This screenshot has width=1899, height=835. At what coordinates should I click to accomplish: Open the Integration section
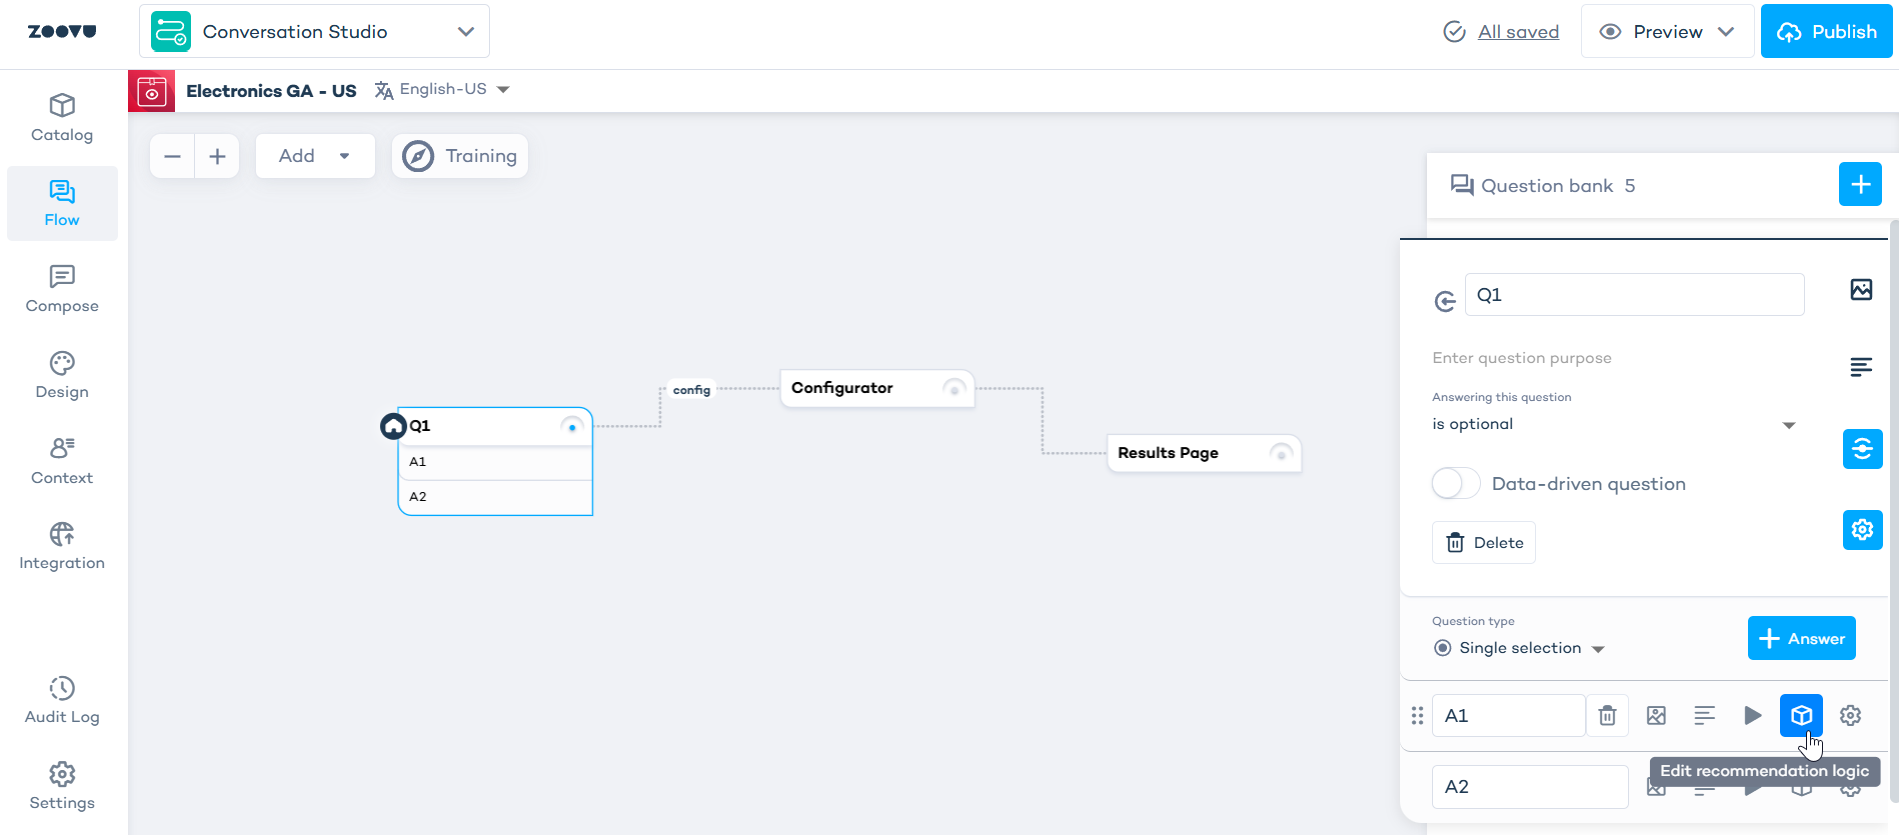click(x=62, y=547)
